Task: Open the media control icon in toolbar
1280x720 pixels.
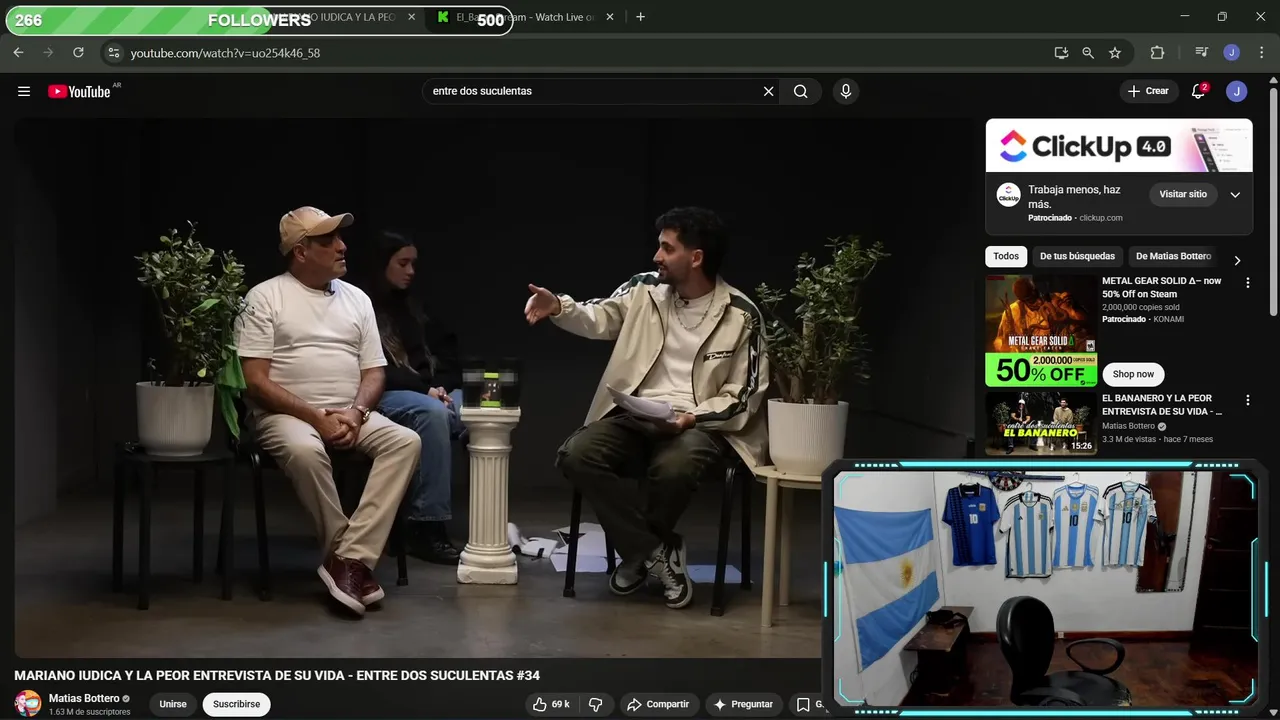Action: click(x=1201, y=53)
